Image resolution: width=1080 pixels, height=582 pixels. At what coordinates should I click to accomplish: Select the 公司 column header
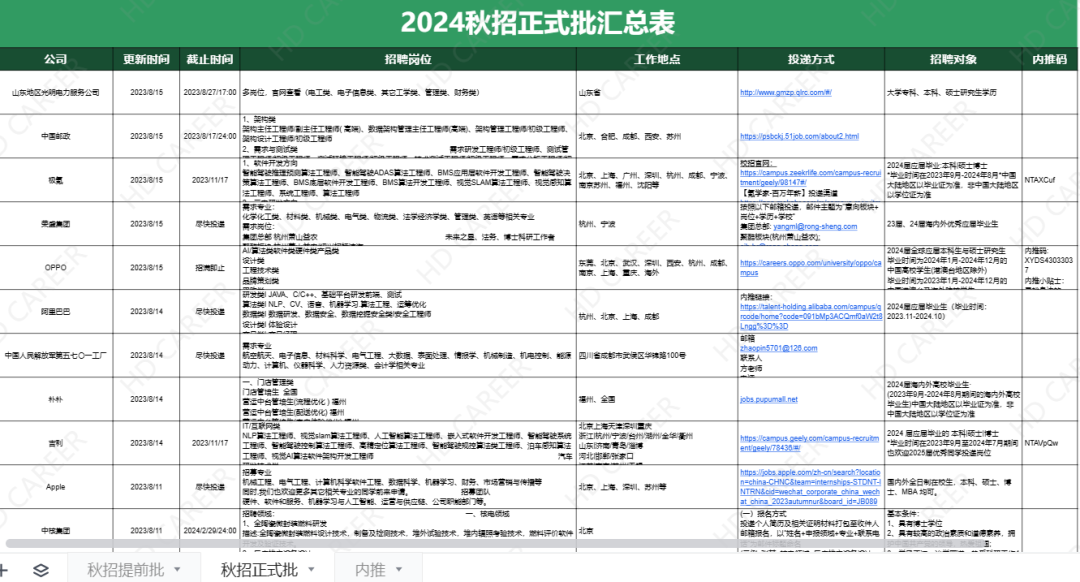[x=56, y=59]
